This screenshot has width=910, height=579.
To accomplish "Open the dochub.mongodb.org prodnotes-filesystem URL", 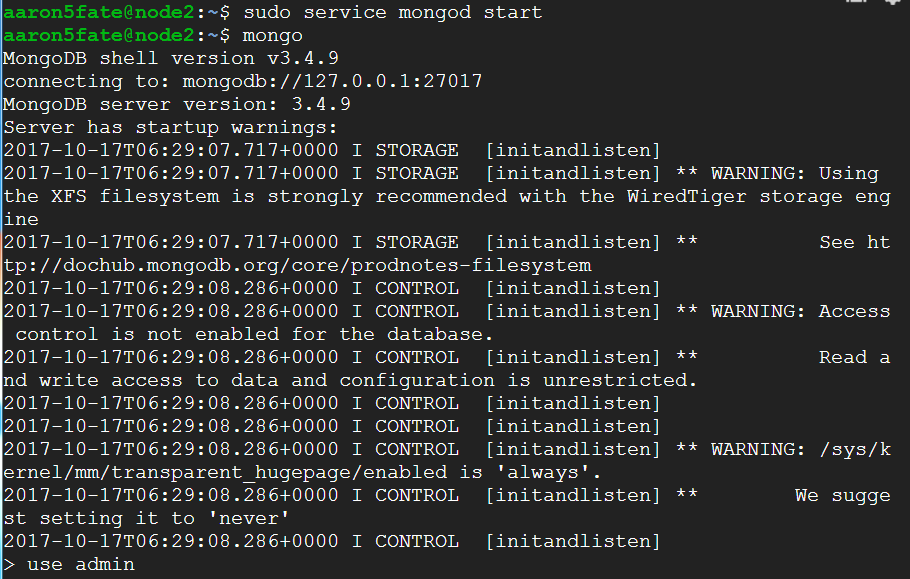I will 297,265.
